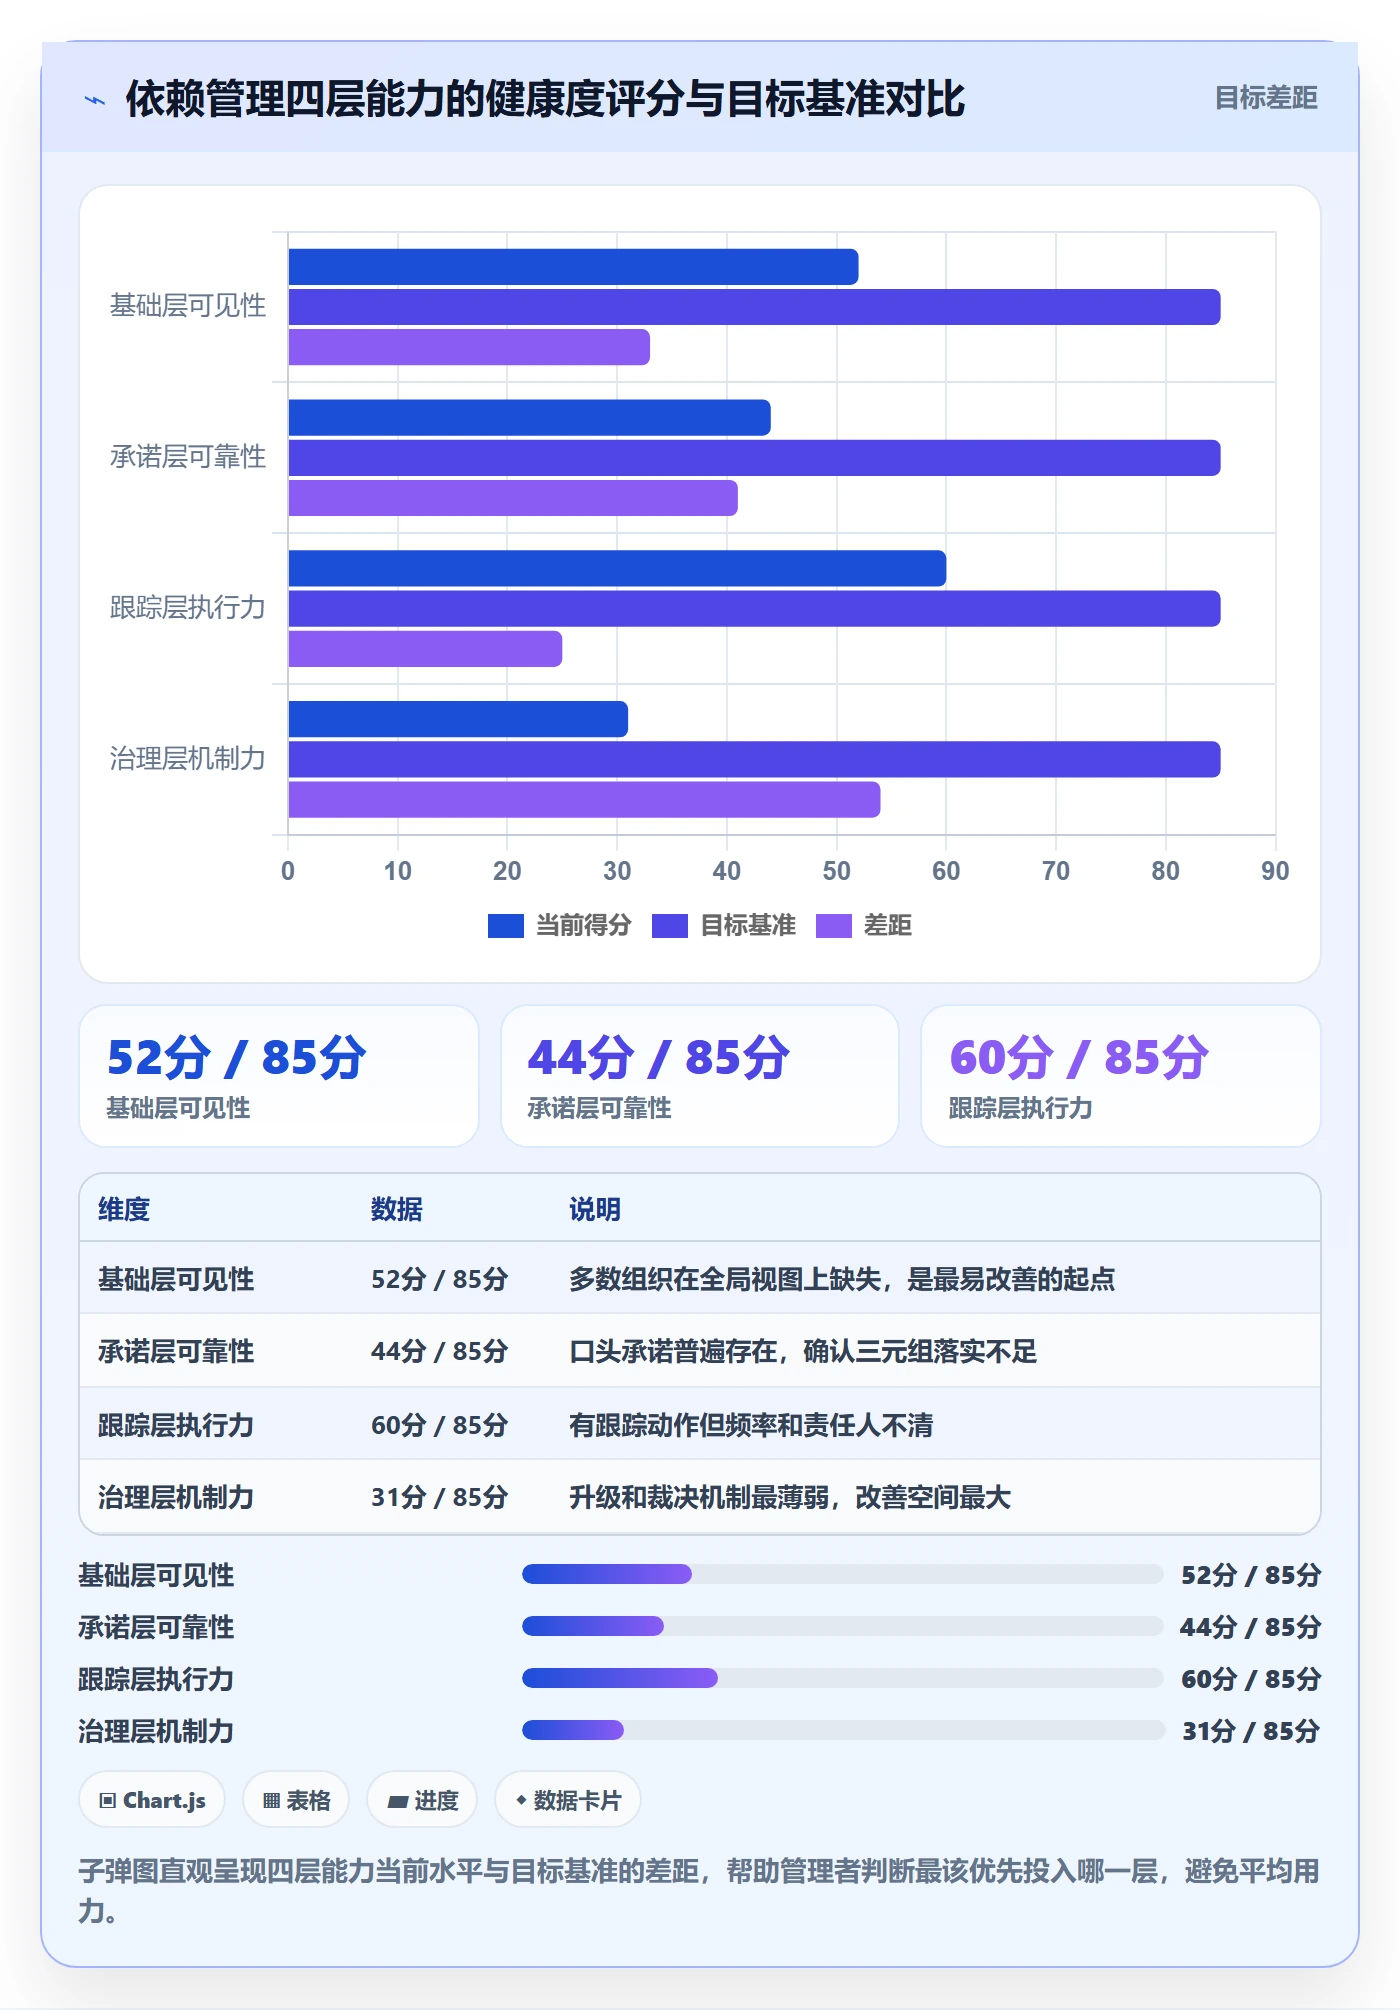Click the 基础层可见性 52分 / 85分 stat card

tap(279, 1076)
